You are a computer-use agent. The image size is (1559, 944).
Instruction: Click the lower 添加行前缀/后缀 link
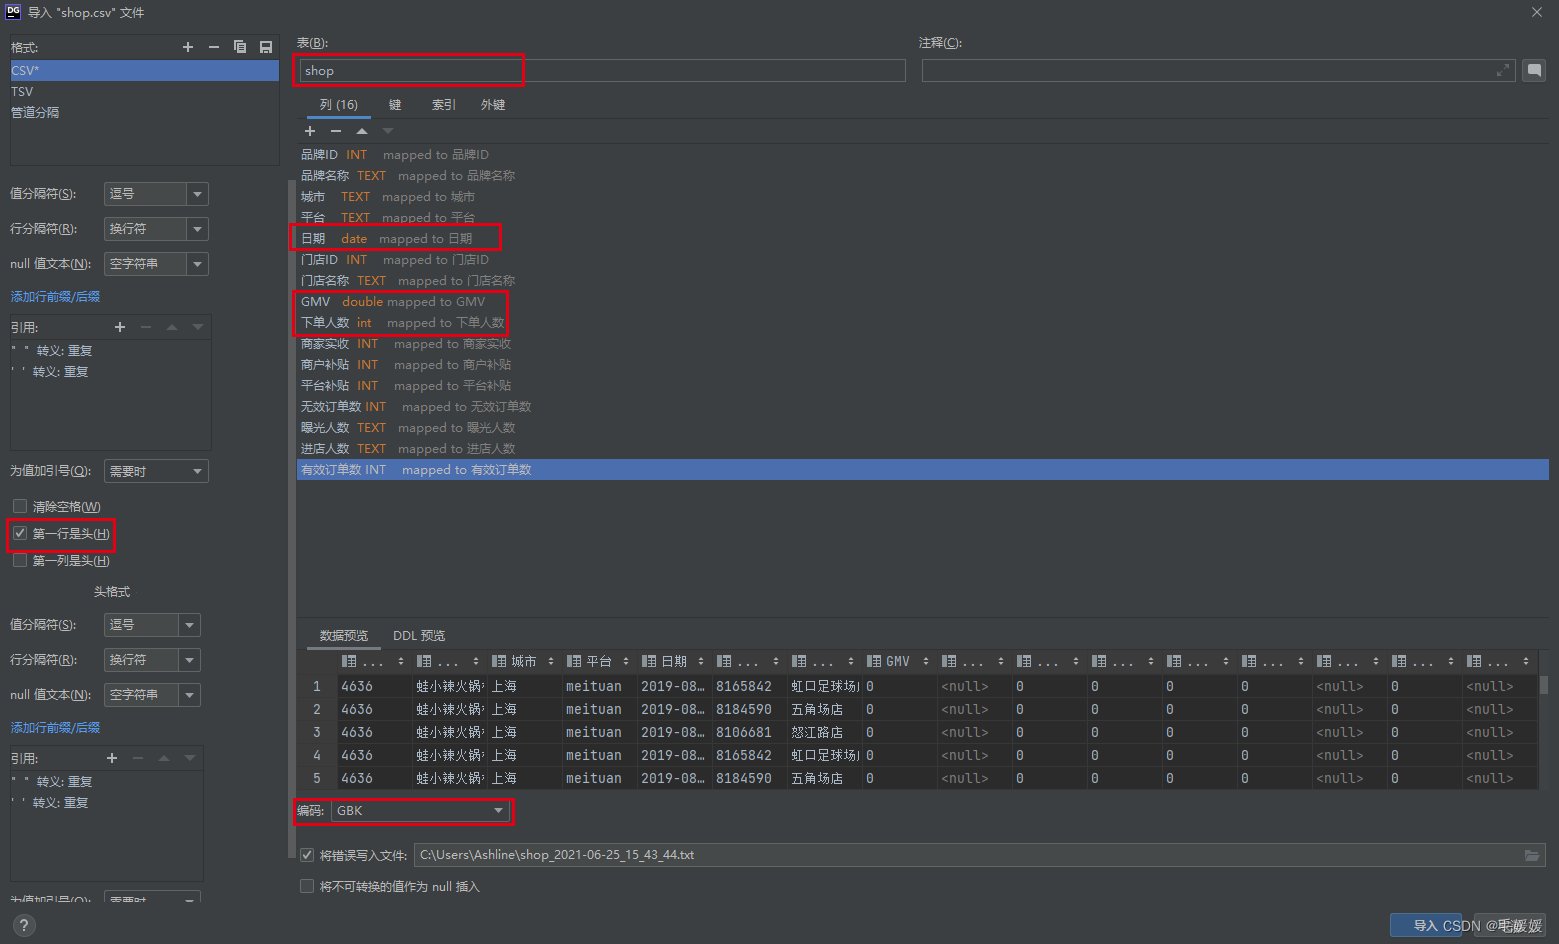pos(55,728)
